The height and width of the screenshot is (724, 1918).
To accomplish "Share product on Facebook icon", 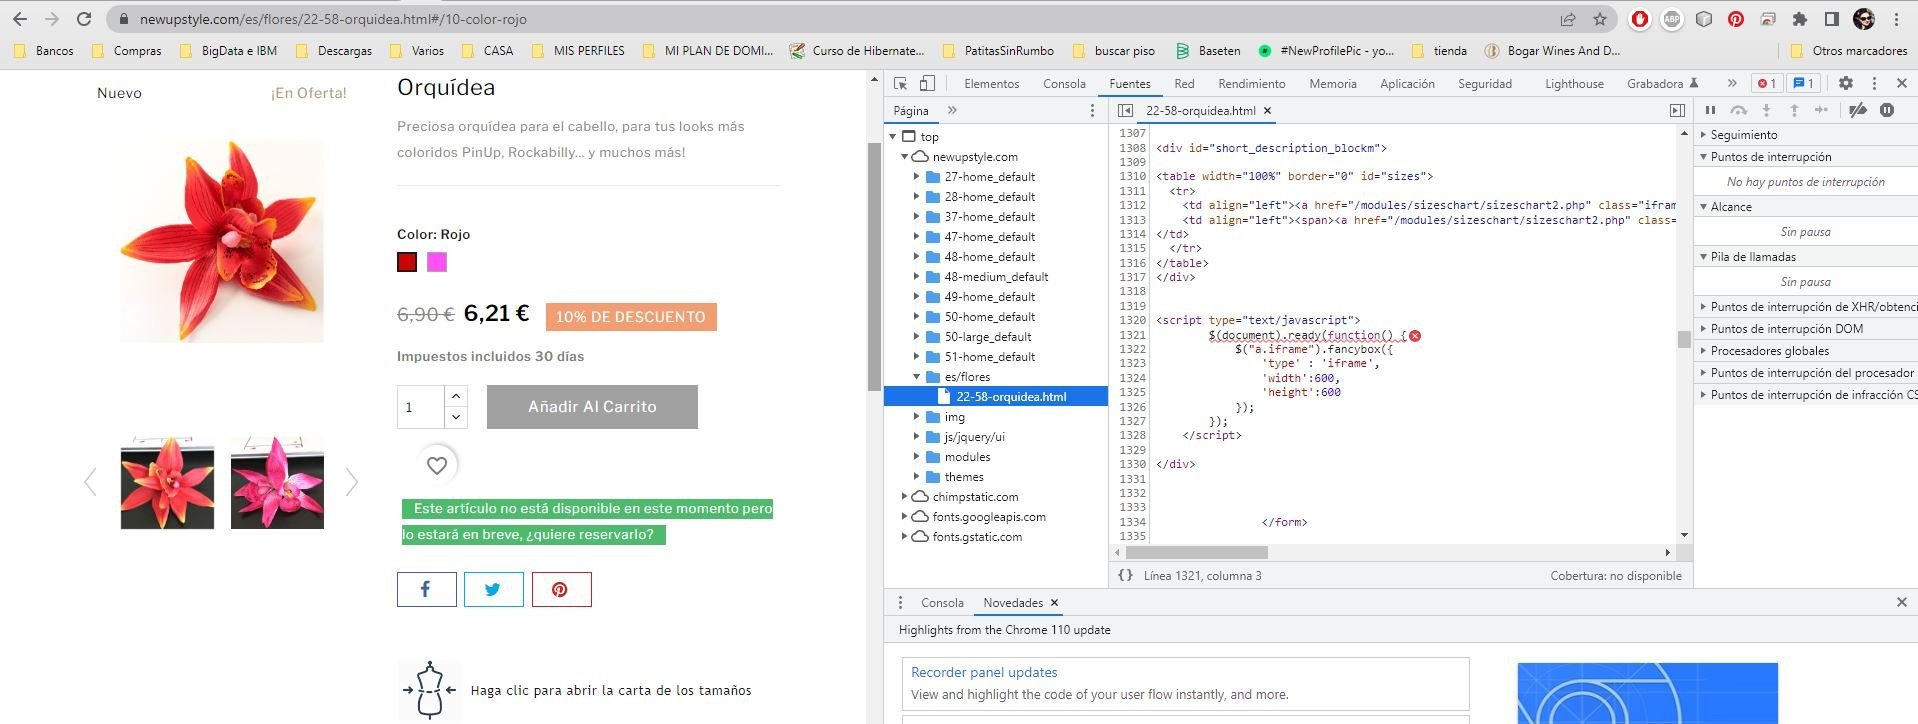I will (x=426, y=590).
